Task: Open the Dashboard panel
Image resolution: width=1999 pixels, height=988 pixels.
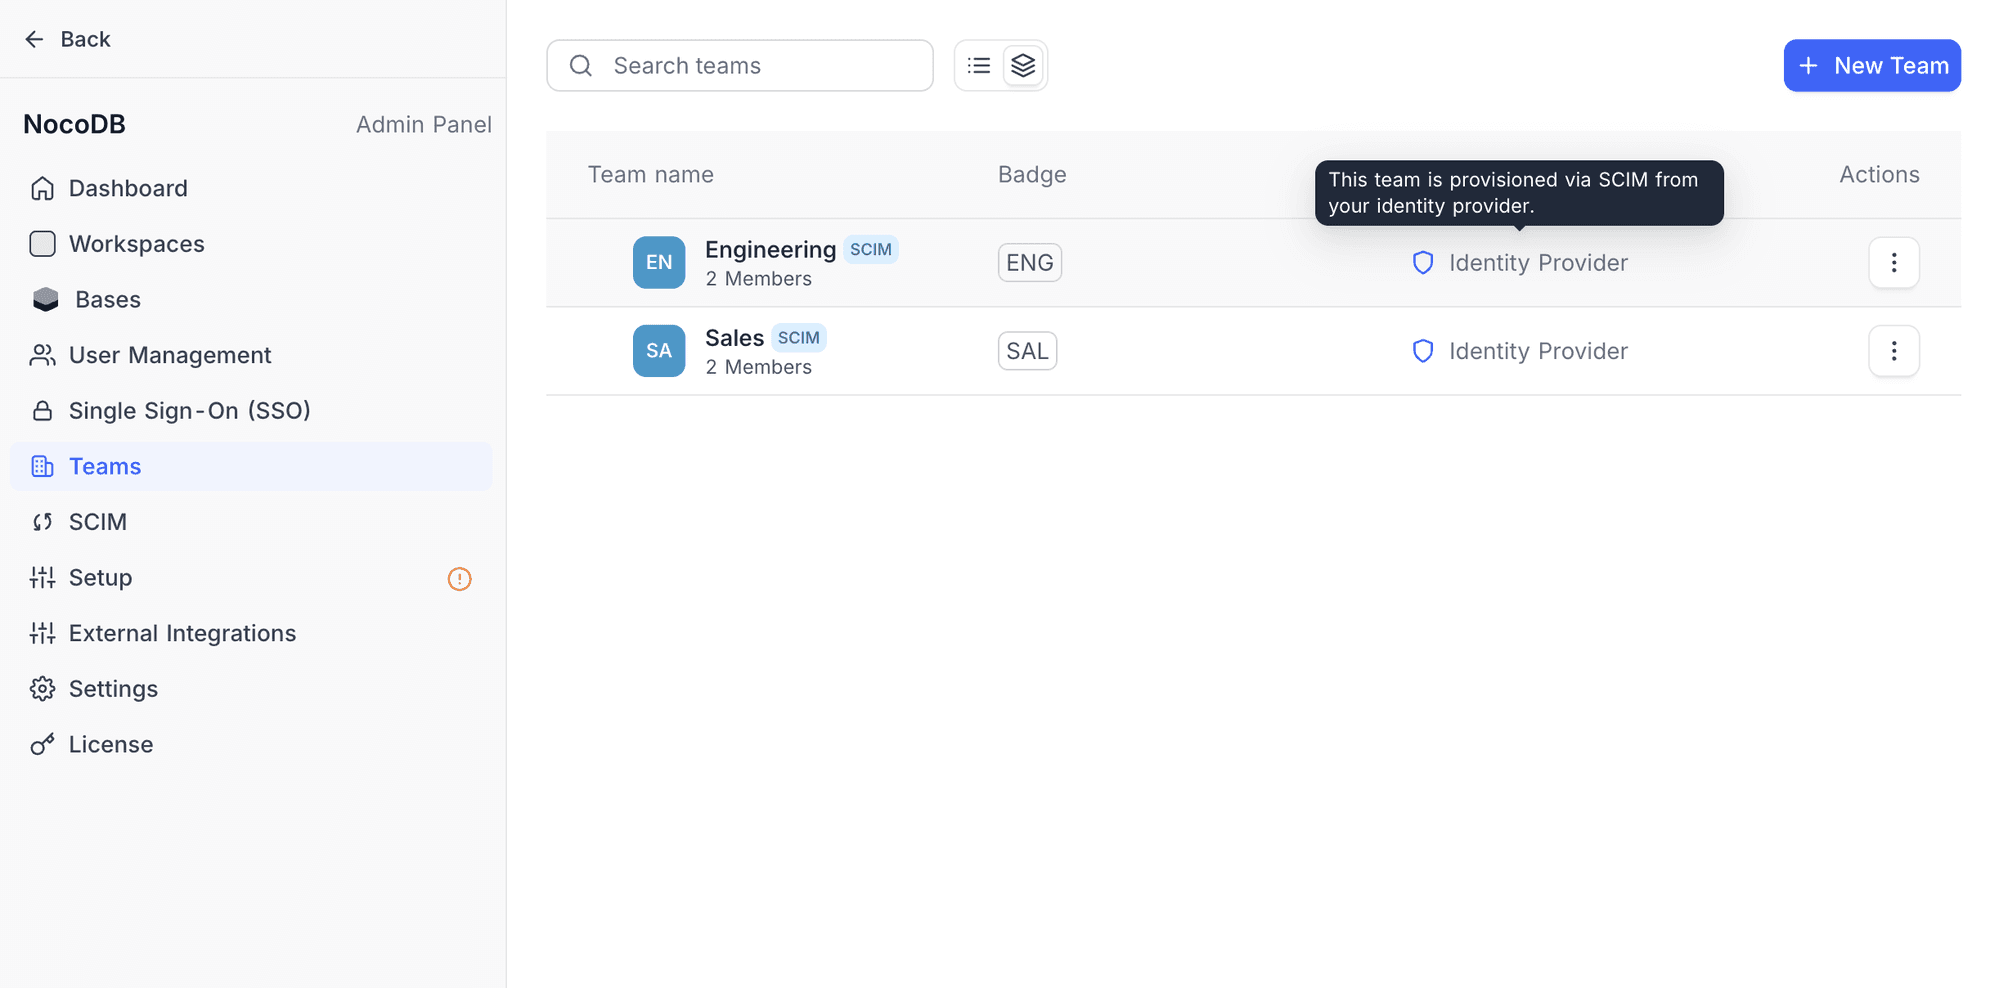Action: pos(127,188)
